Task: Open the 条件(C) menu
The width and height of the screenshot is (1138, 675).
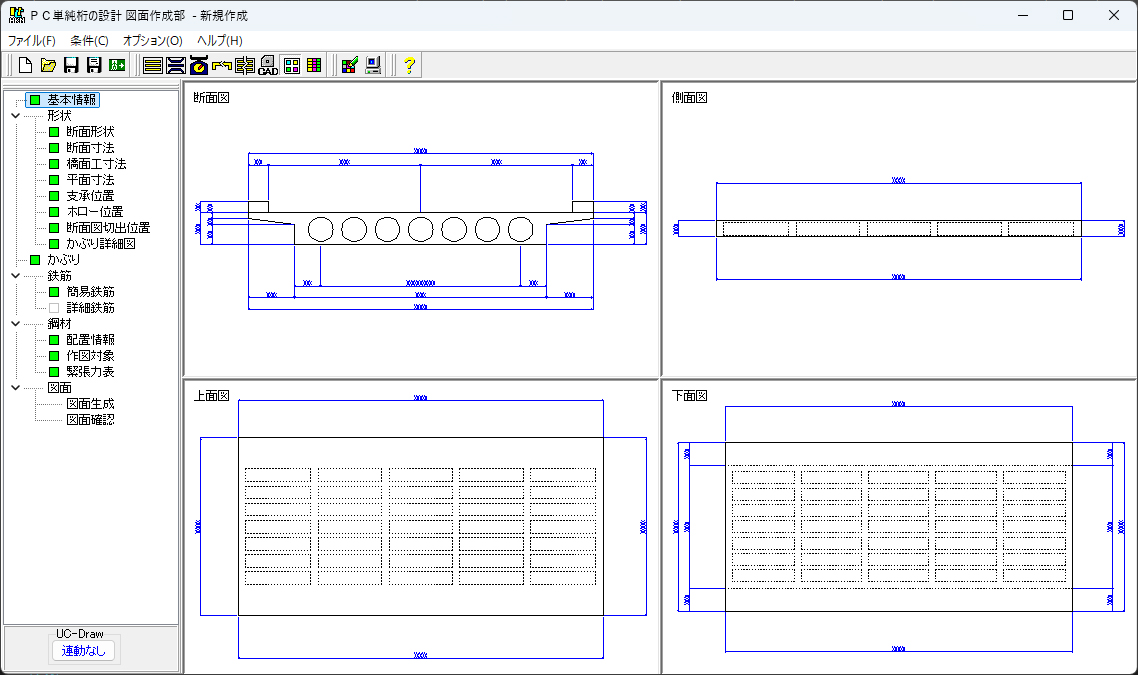Action: (89, 41)
